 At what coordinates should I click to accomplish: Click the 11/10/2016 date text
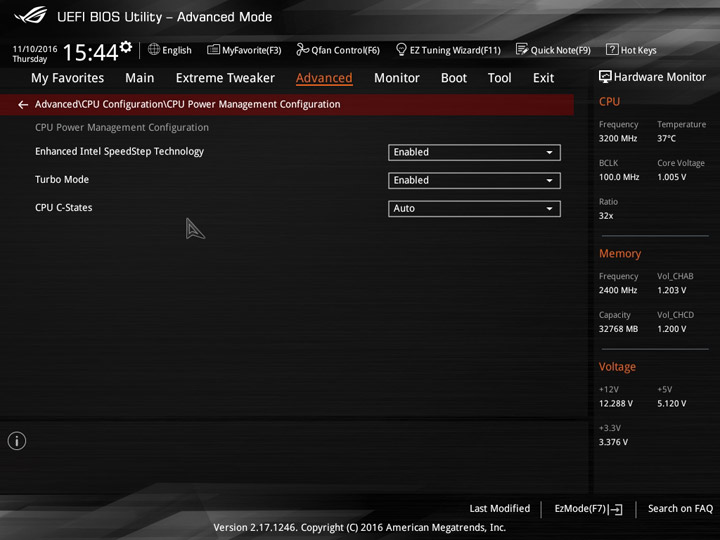[x=35, y=49]
